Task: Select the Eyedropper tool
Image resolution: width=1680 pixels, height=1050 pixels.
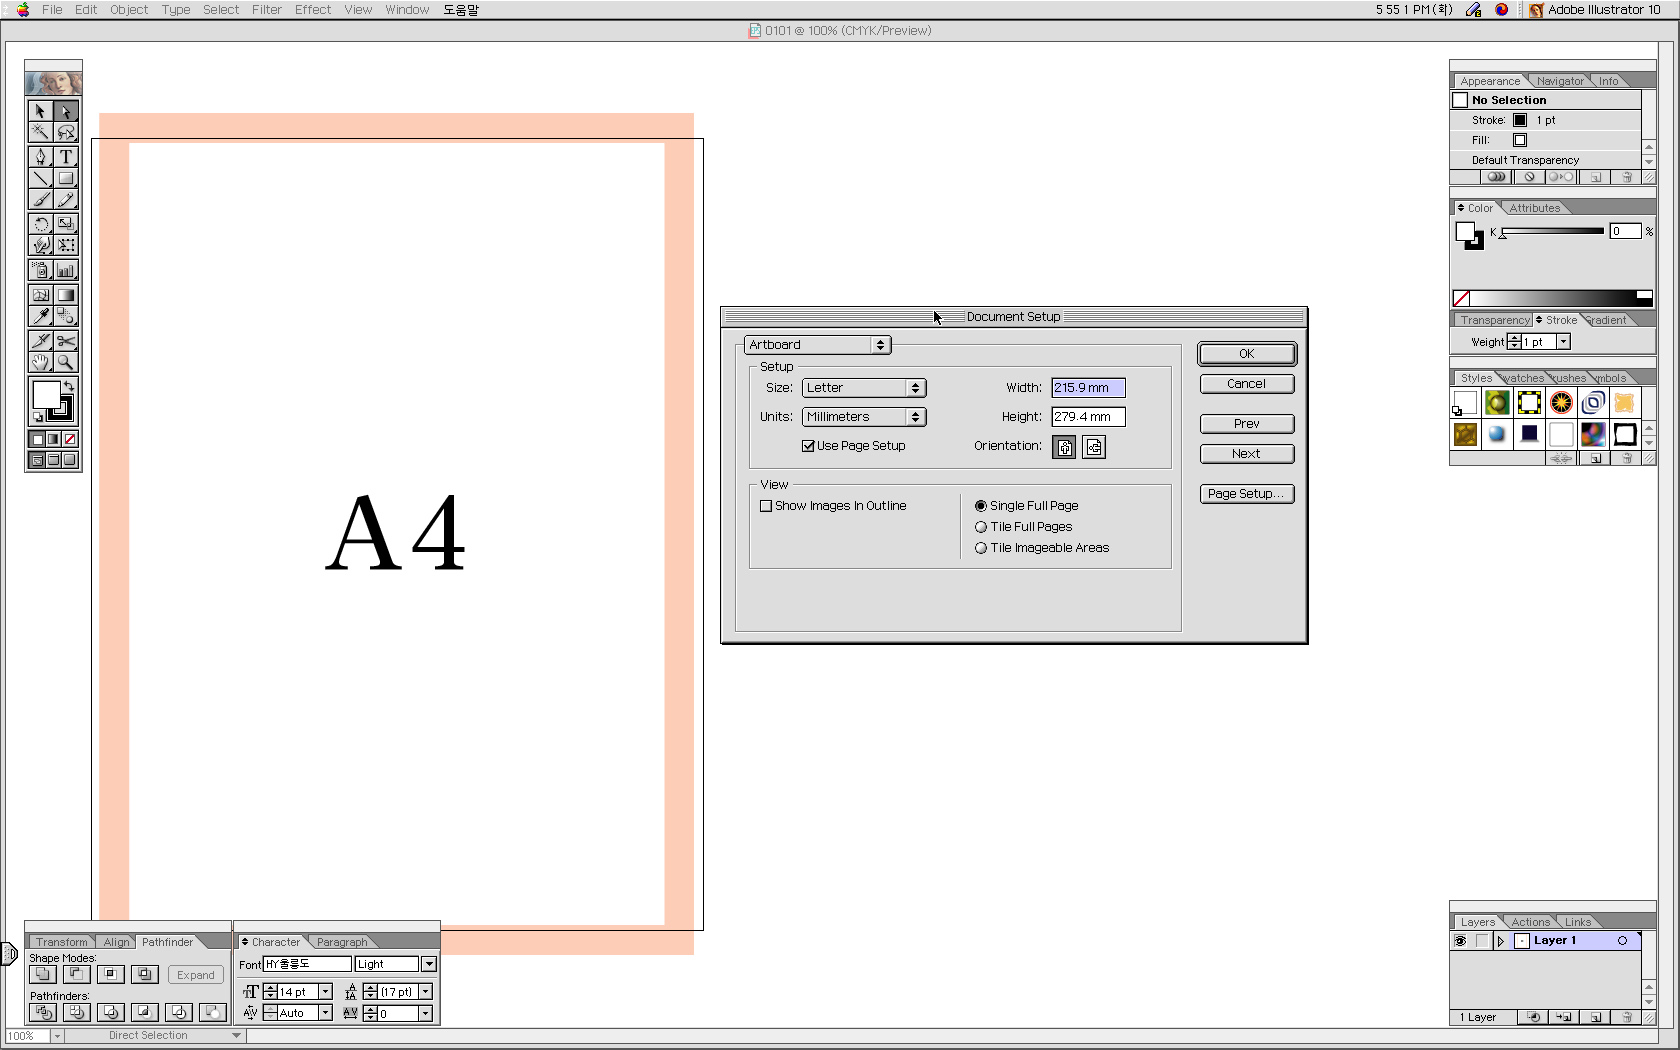Action: click(x=40, y=316)
